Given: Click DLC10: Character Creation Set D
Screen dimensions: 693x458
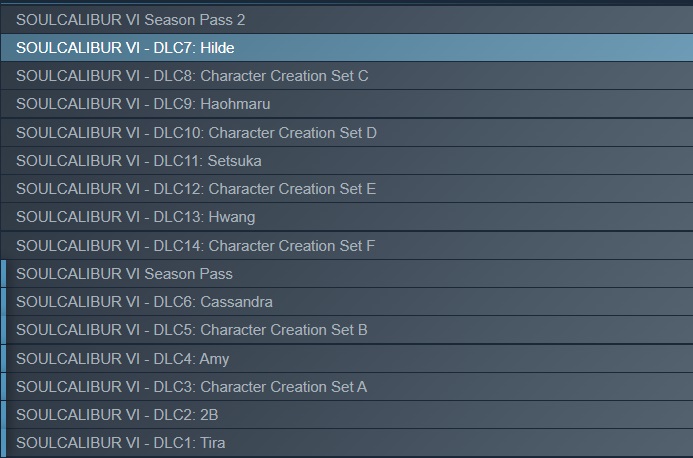Looking at the screenshot, I should 196,132.
